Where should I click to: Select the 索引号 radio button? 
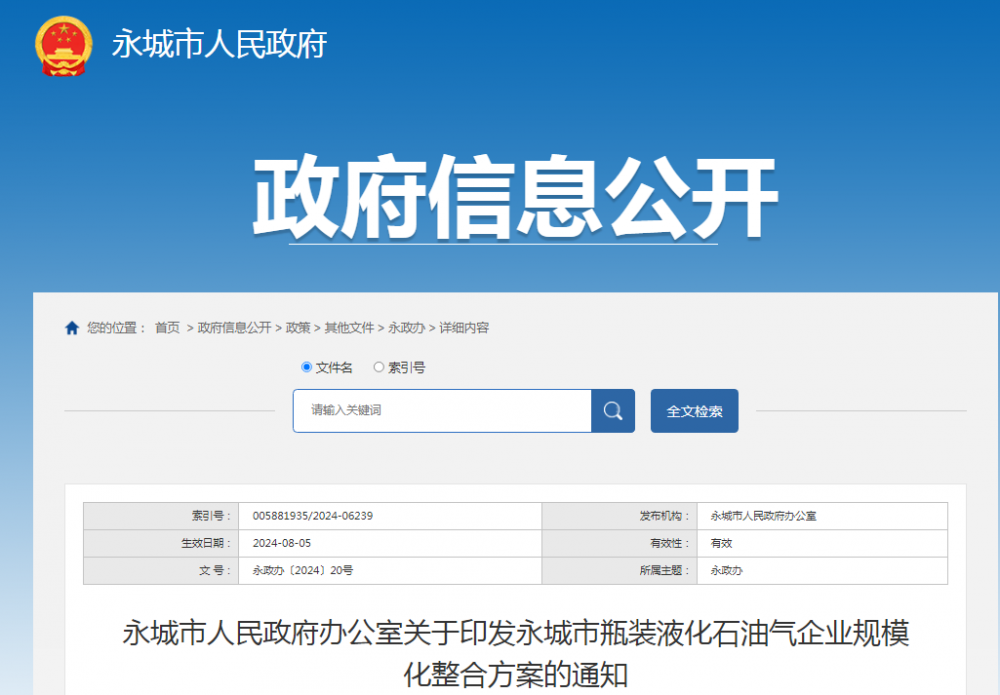click(379, 367)
